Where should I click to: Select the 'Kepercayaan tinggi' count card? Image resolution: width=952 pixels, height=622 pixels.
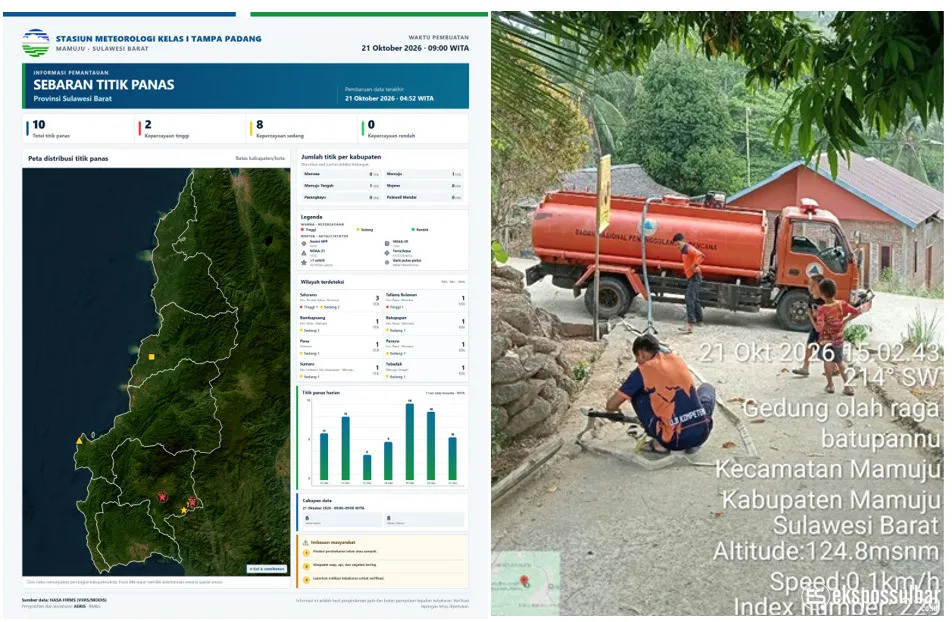pos(189,129)
